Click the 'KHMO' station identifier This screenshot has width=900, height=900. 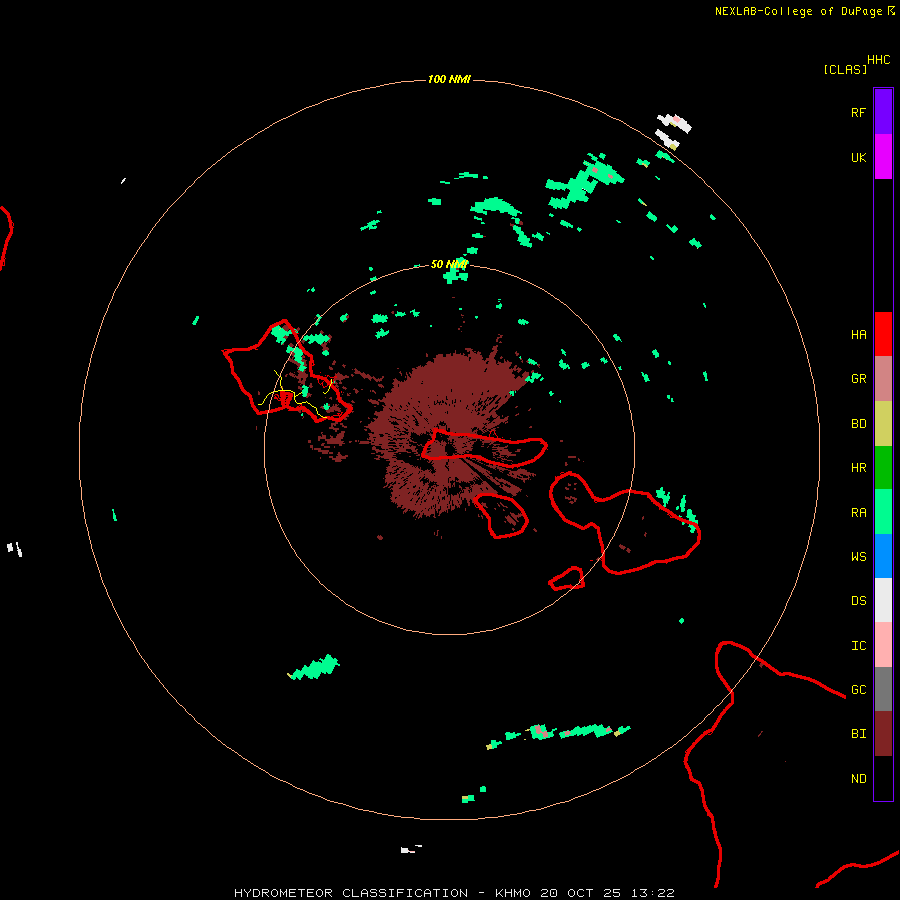pos(513,893)
